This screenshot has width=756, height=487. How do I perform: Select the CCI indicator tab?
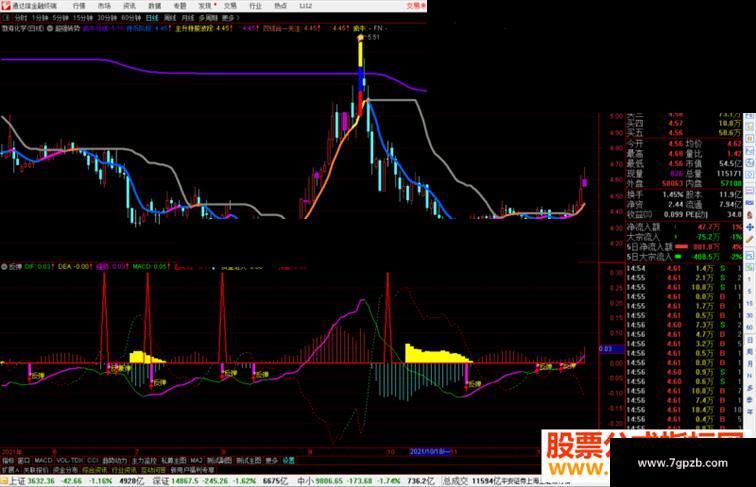coord(93,460)
